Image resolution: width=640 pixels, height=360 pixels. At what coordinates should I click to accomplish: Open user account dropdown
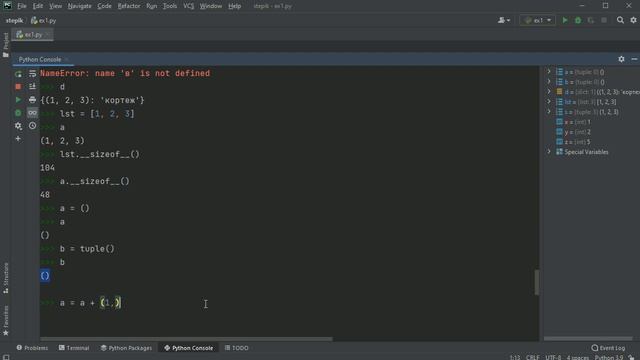[504, 20]
